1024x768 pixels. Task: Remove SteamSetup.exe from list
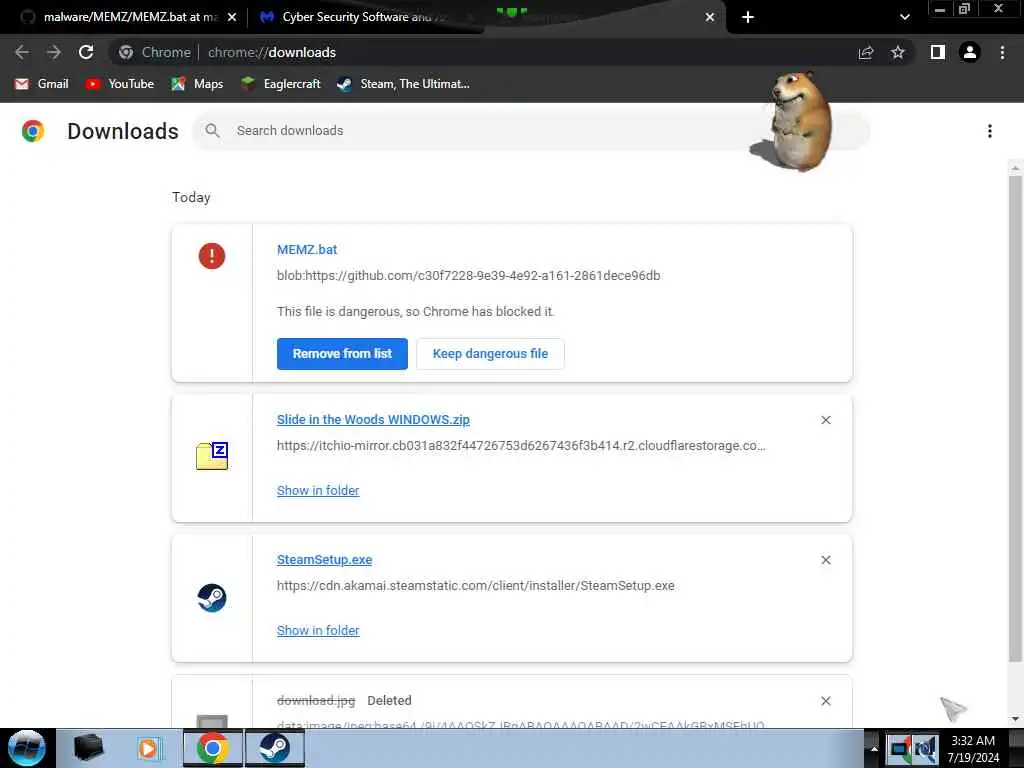pos(826,560)
